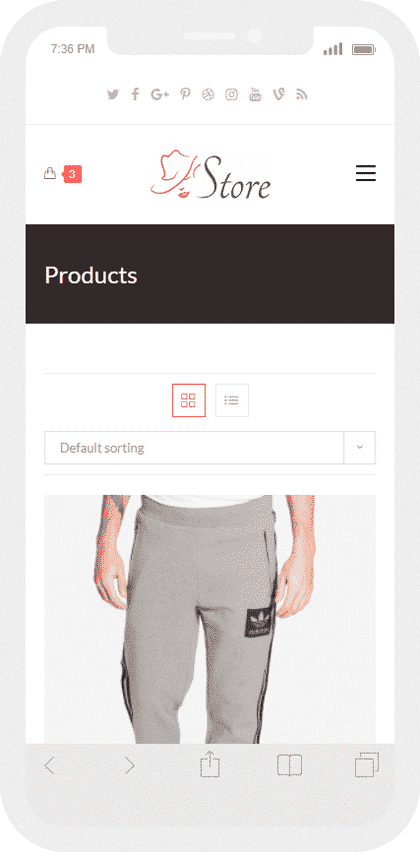Open the browser bookmarks book icon
The height and width of the screenshot is (852, 420).
[289, 765]
